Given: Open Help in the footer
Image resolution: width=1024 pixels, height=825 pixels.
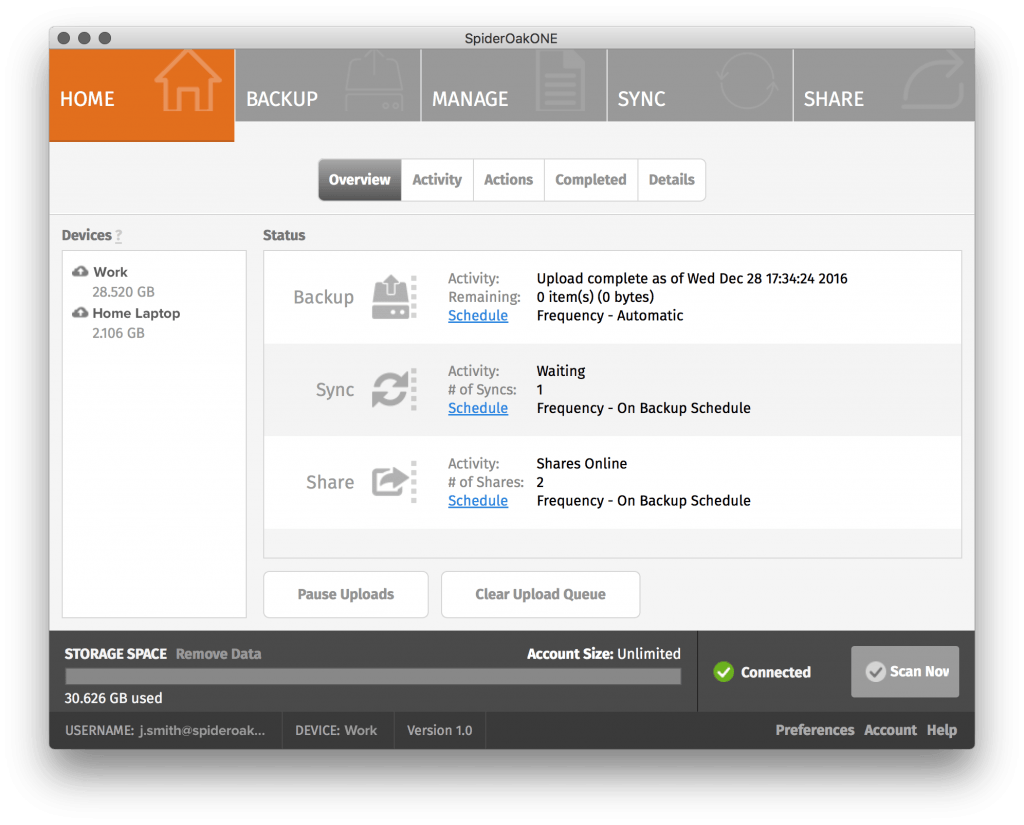Looking at the screenshot, I should click(x=942, y=730).
